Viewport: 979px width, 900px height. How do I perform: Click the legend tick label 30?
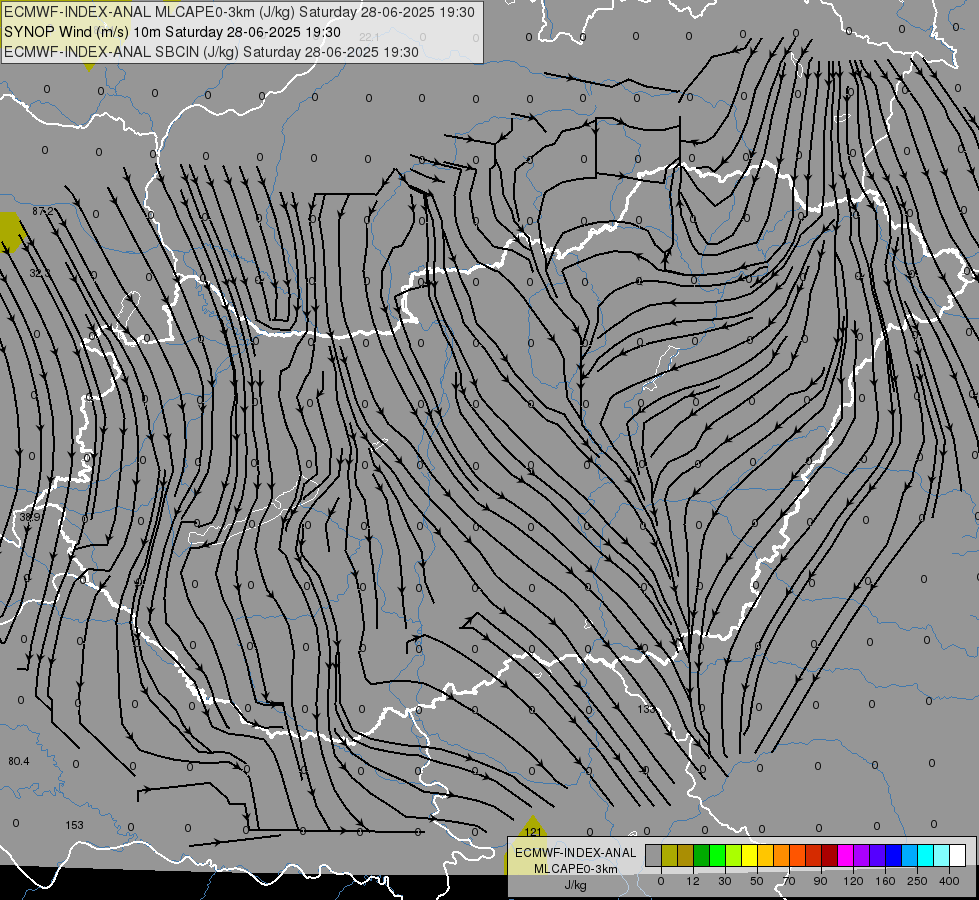tap(725, 881)
